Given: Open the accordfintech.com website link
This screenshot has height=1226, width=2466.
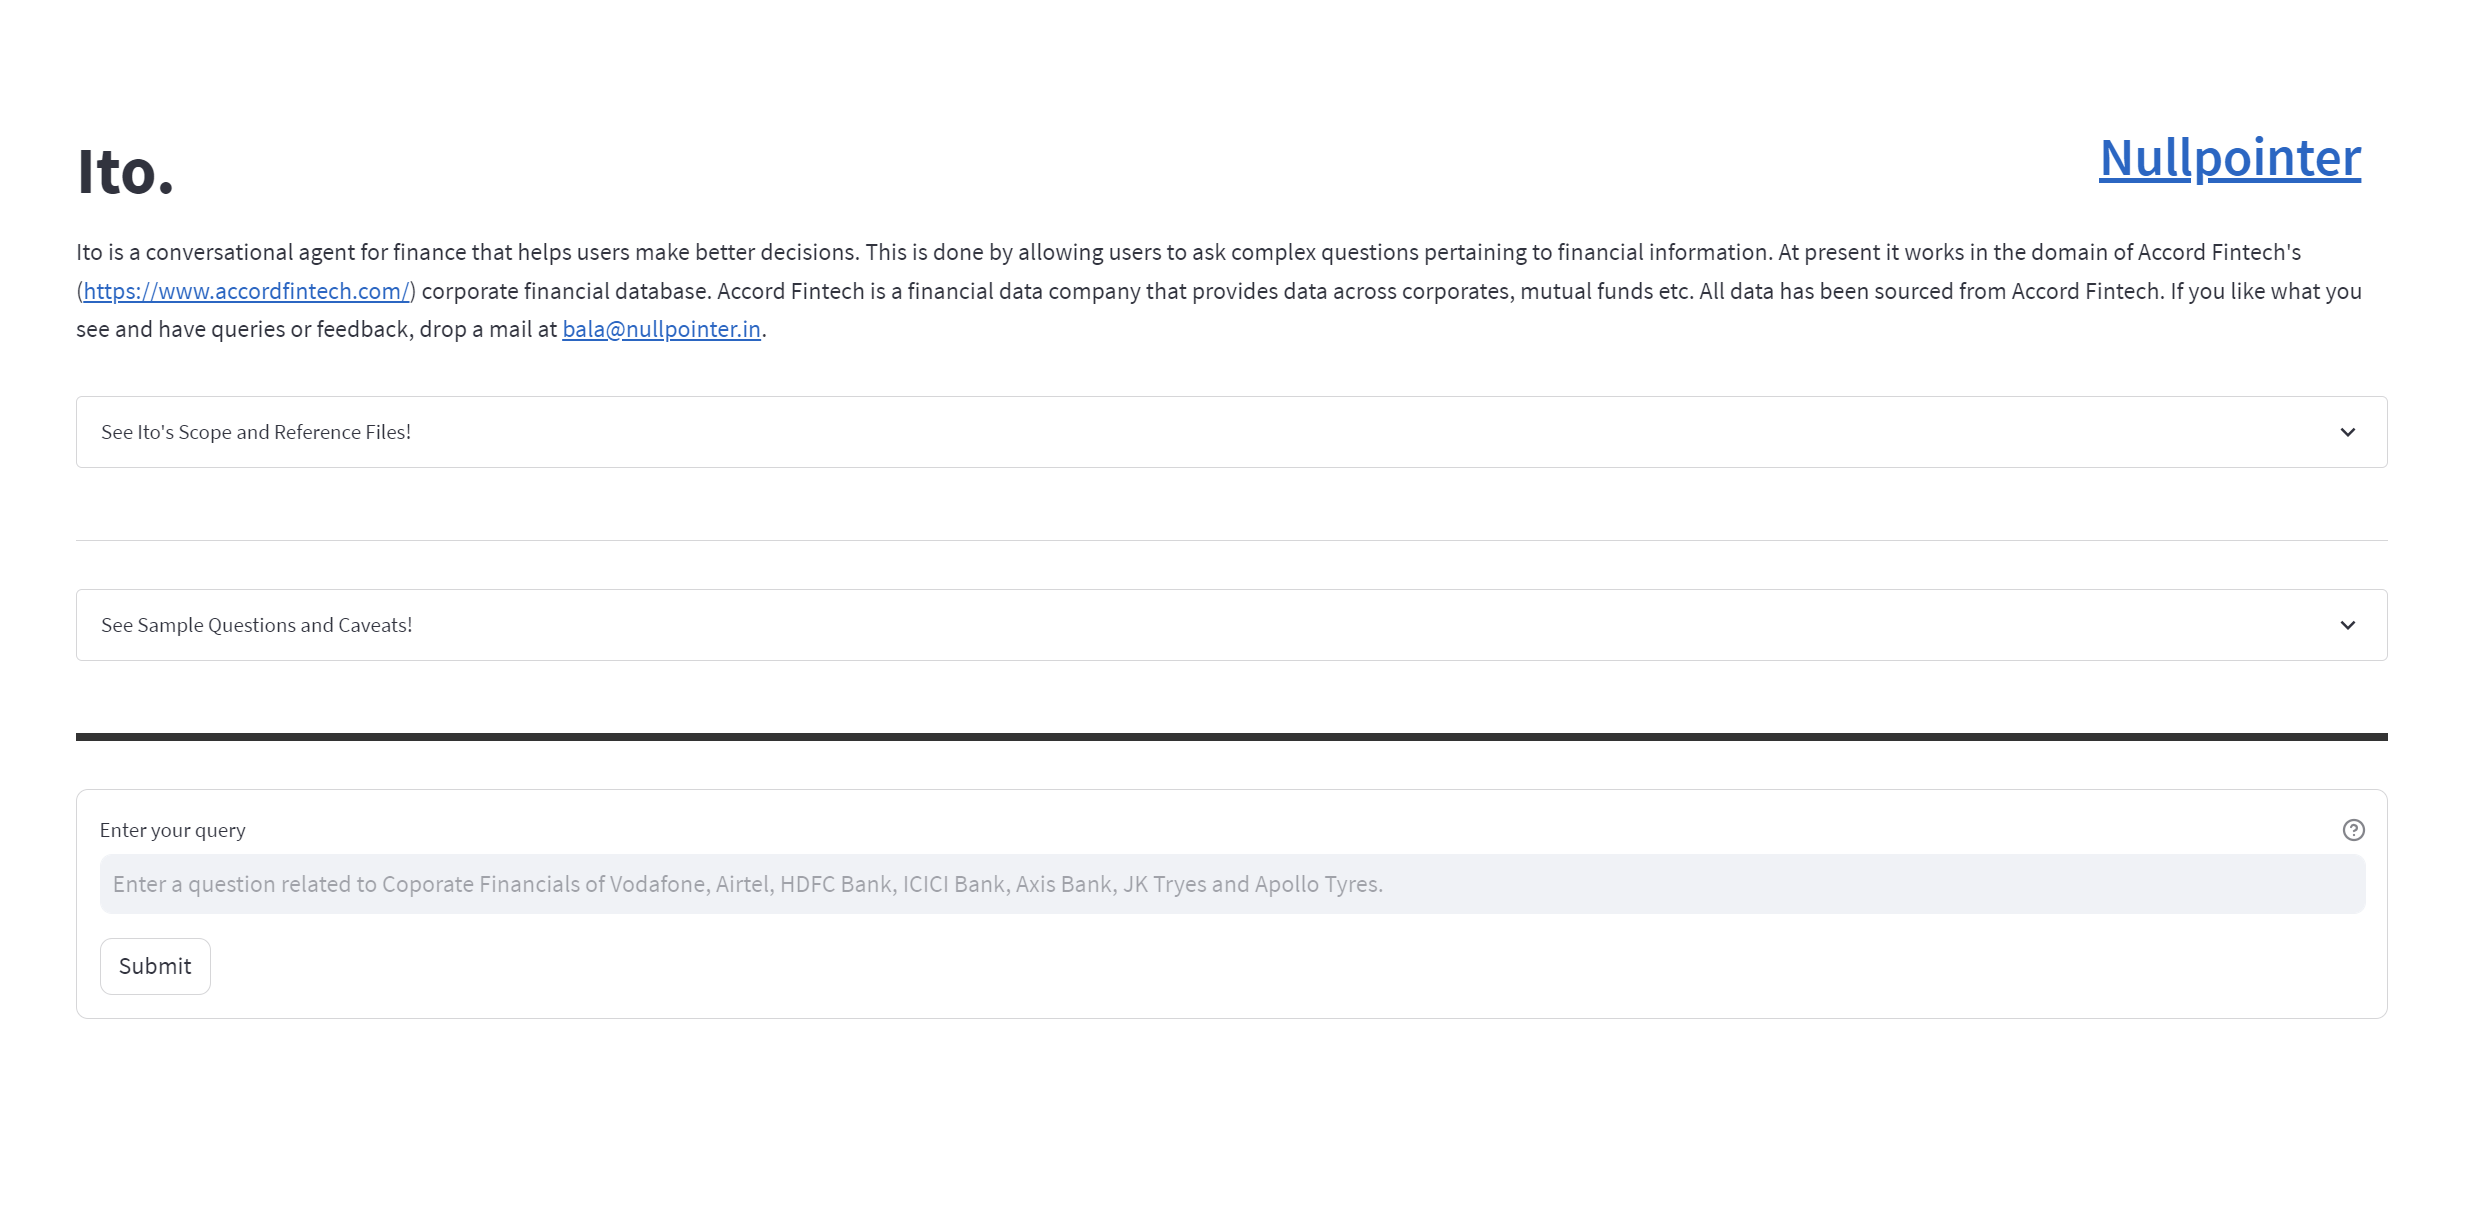Looking at the screenshot, I should [x=246, y=291].
